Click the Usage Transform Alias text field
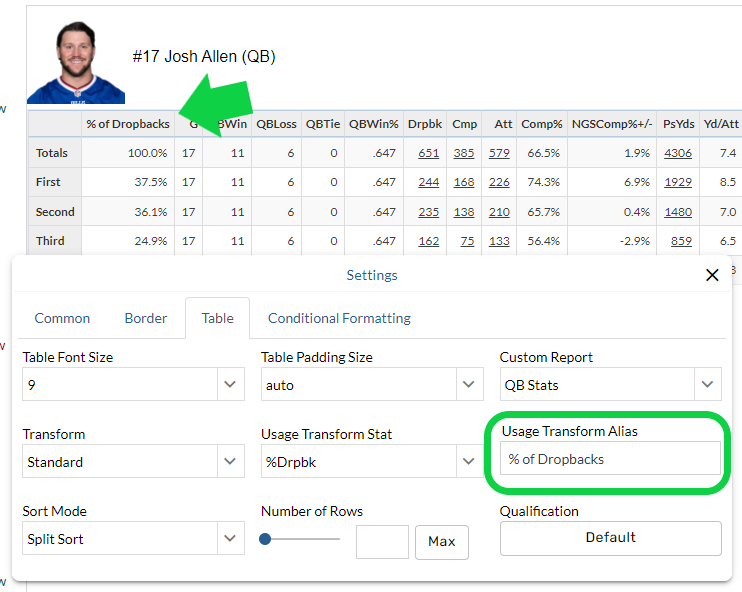The width and height of the screenshot is (742, 592). (x=610, y=459)
